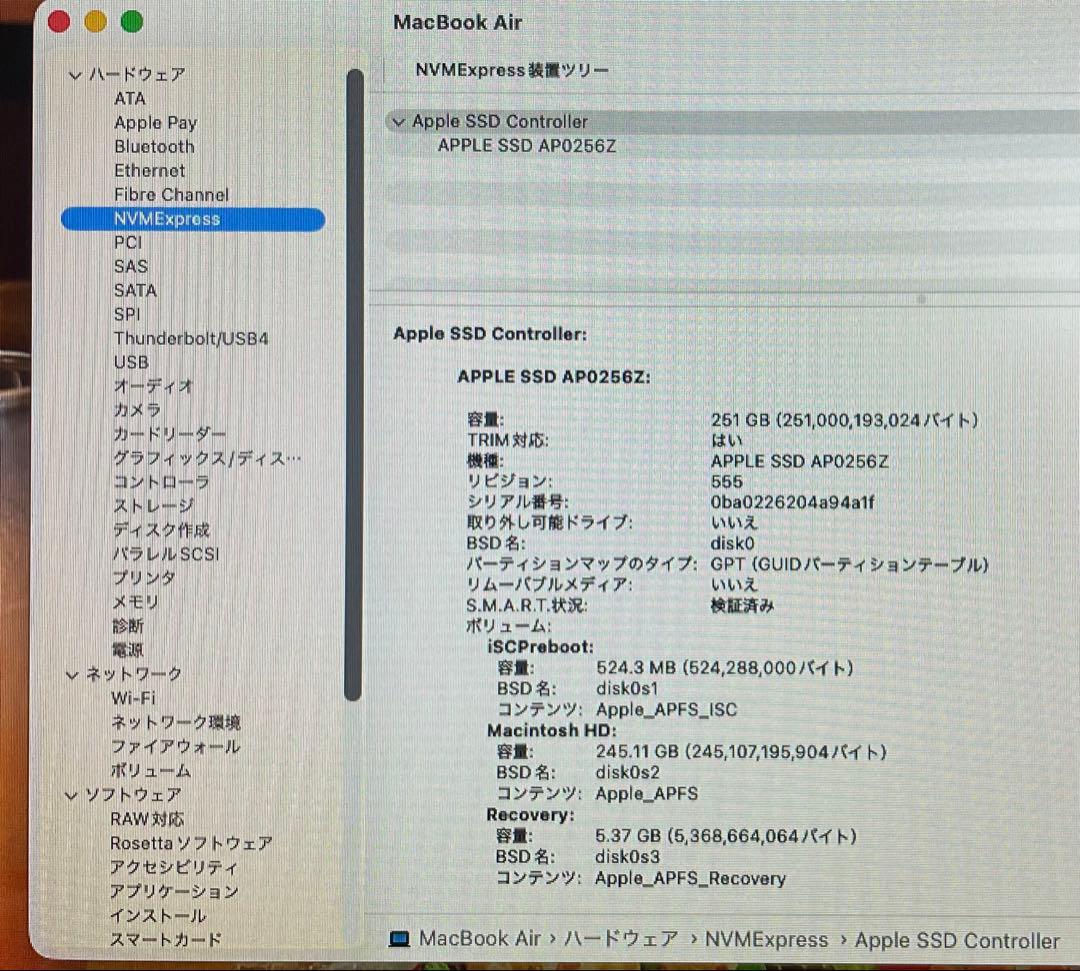The image size is (1080, 971).
Task: Select ファイアウォール in the sidebar
Action: [176, 746]
